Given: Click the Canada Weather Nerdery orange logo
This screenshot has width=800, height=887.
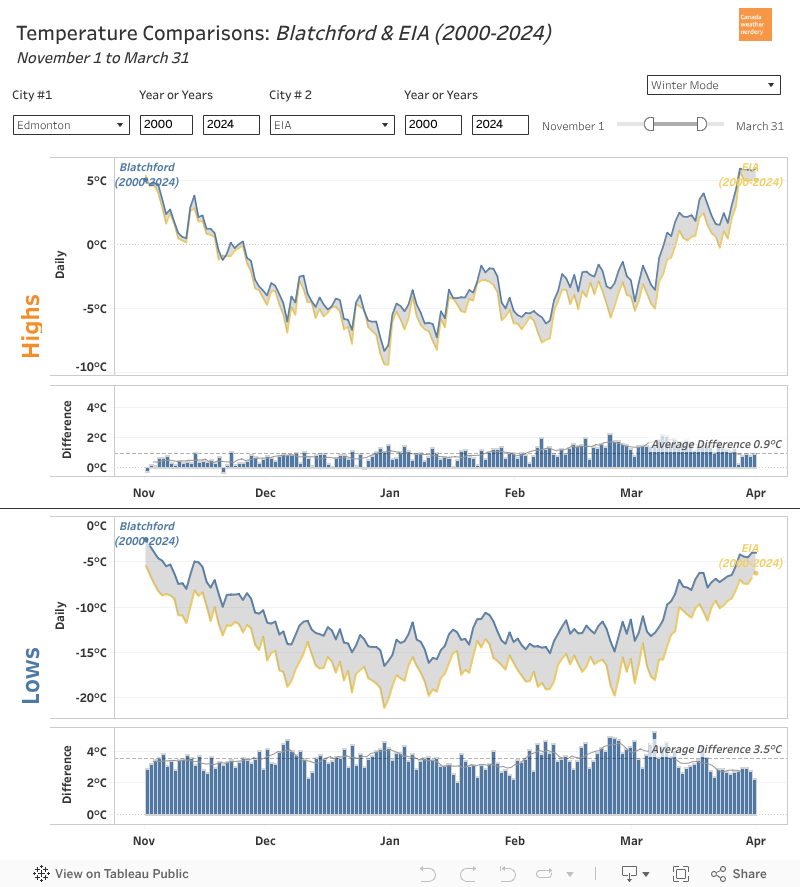Looking at the screenshot, I should pyautogui.click(x=755, y=25).
